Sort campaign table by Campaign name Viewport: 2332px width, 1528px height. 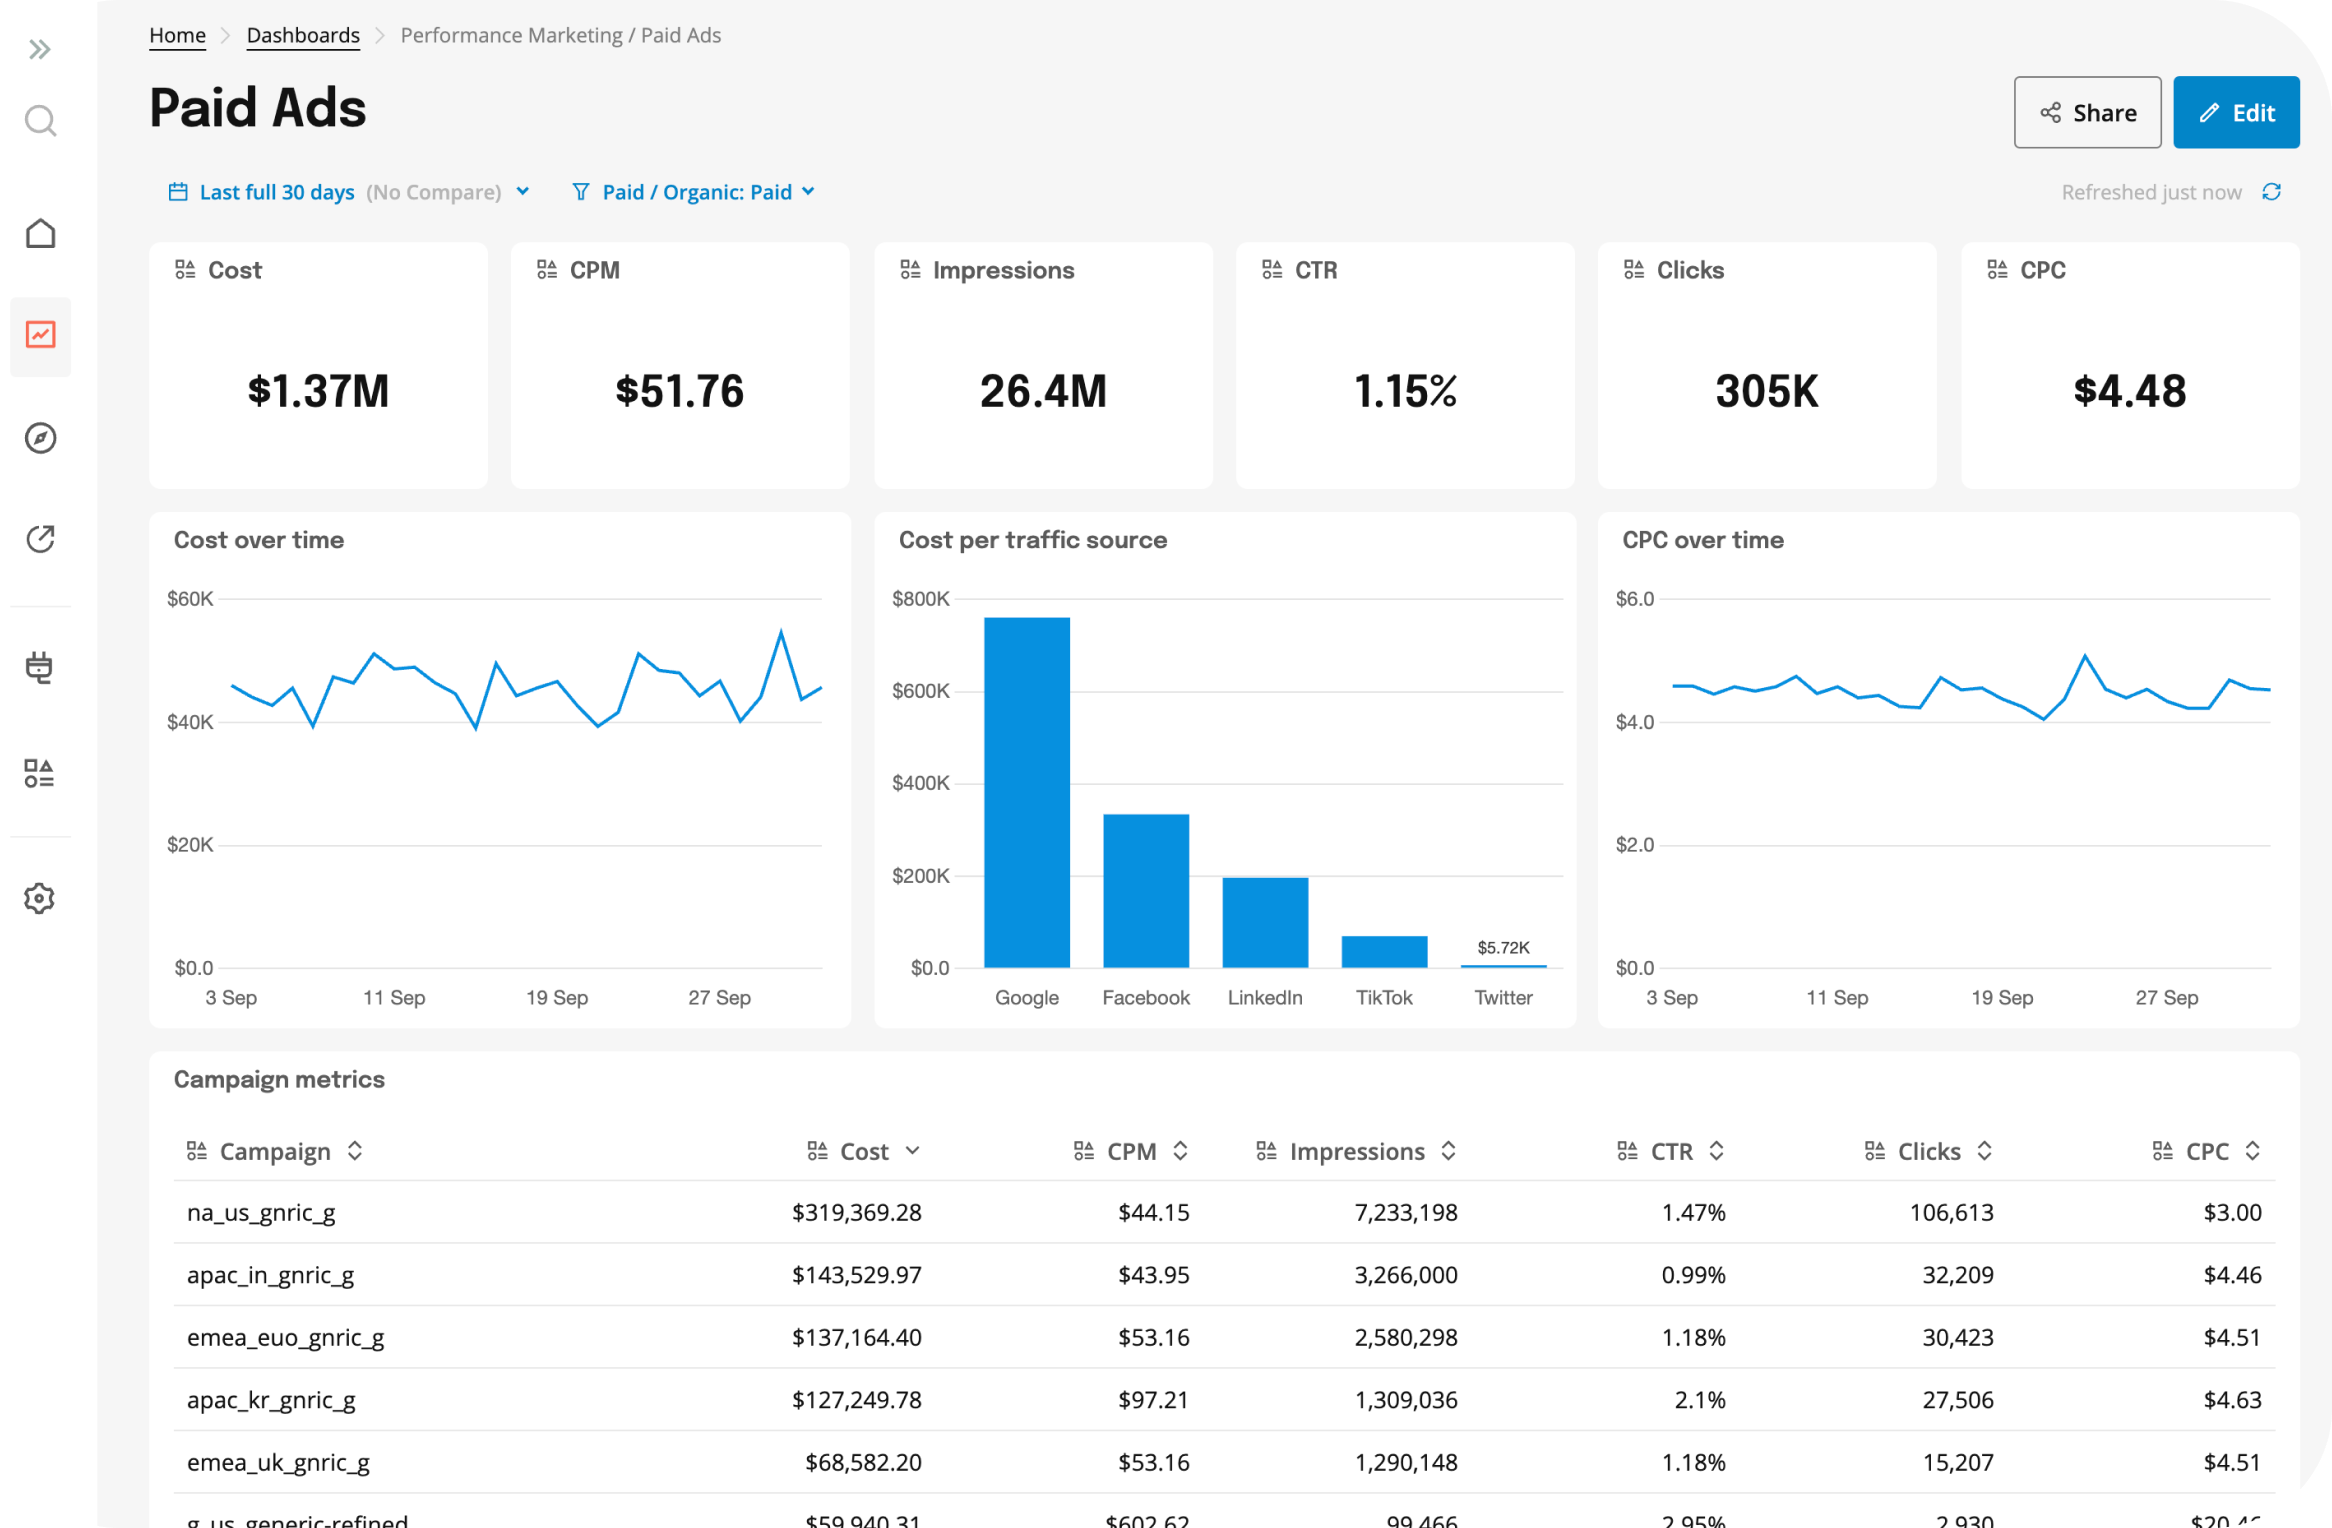(274, 1151)
